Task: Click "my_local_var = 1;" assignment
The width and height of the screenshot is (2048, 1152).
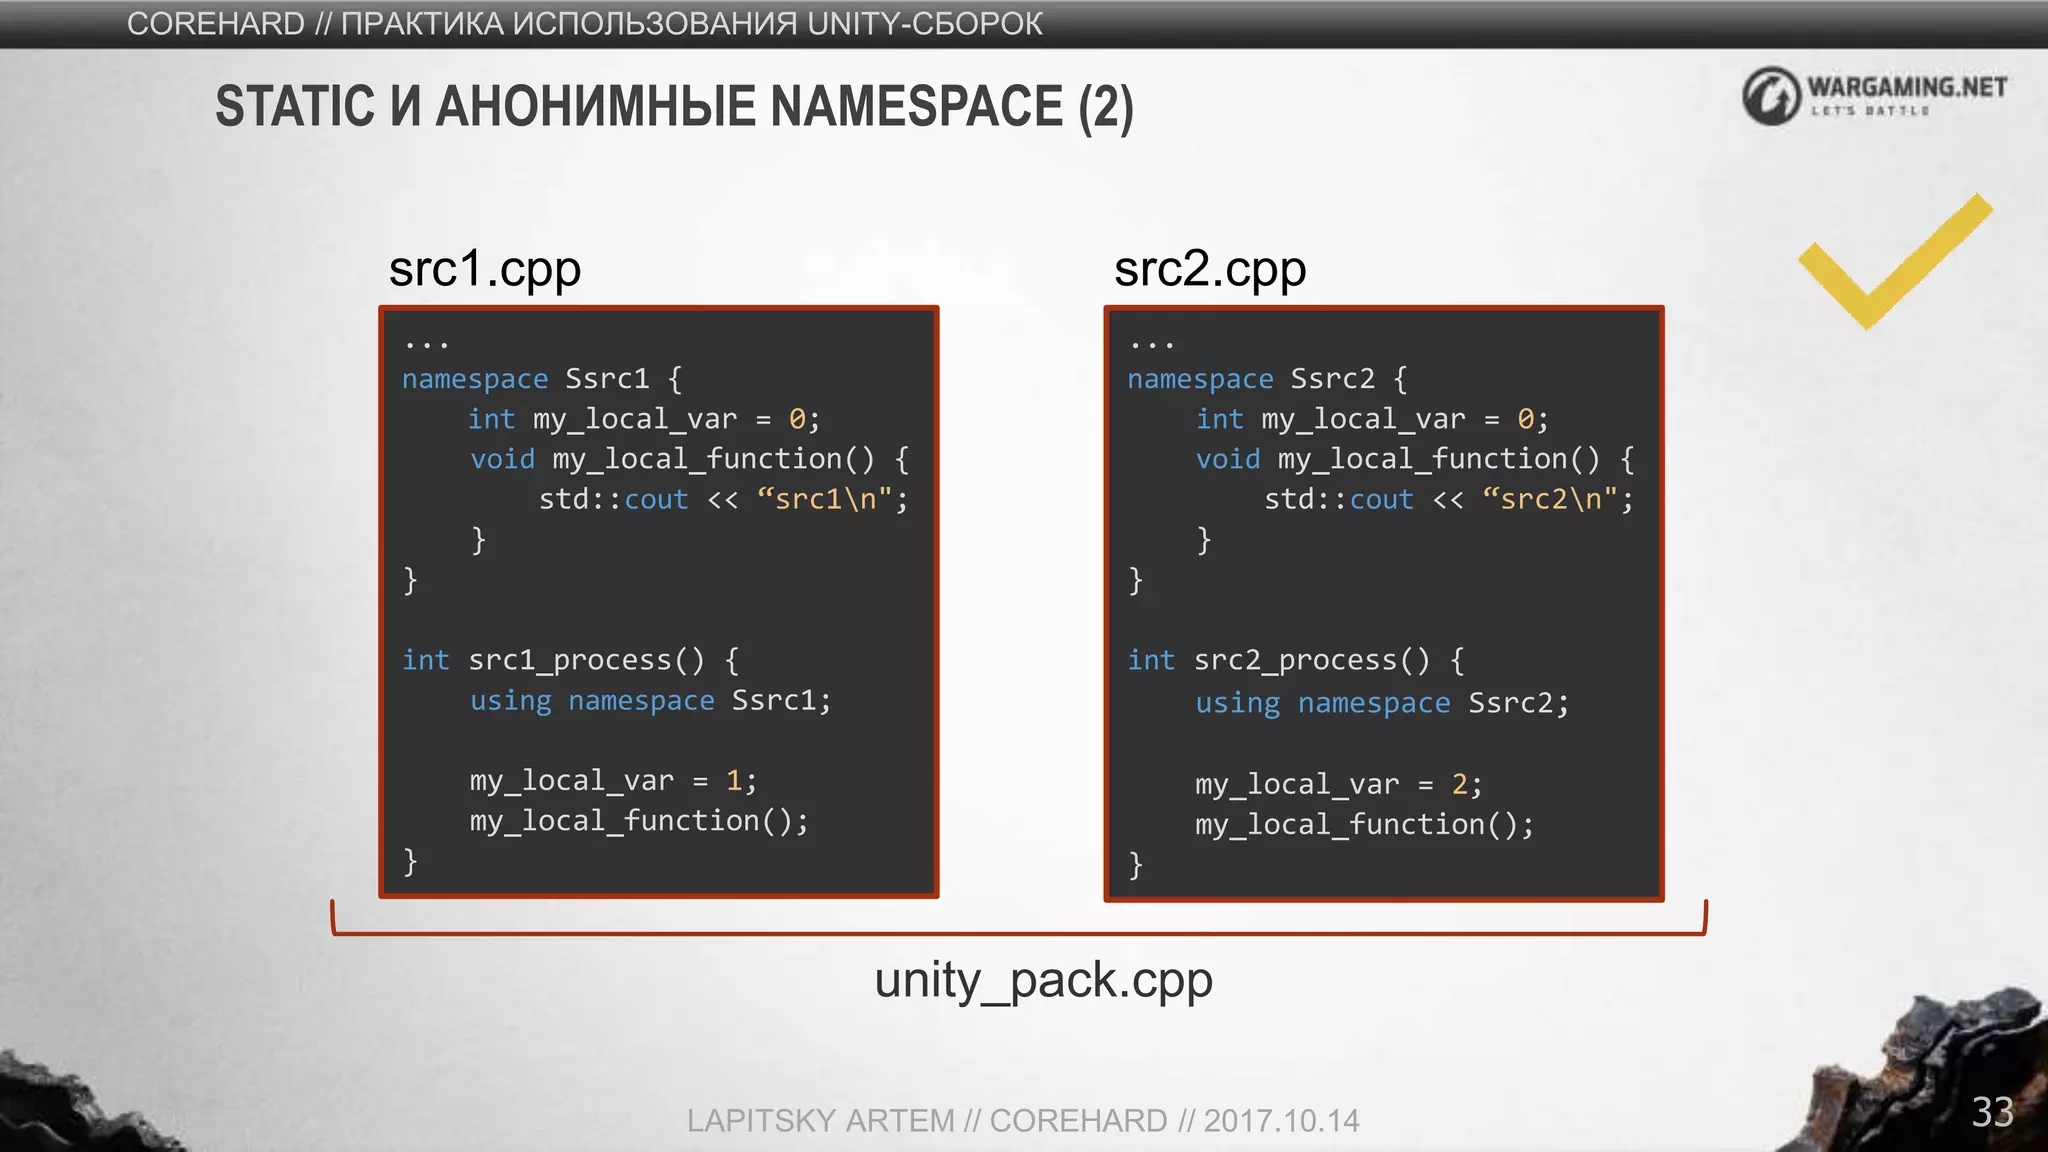Action: tap(614, 781)
